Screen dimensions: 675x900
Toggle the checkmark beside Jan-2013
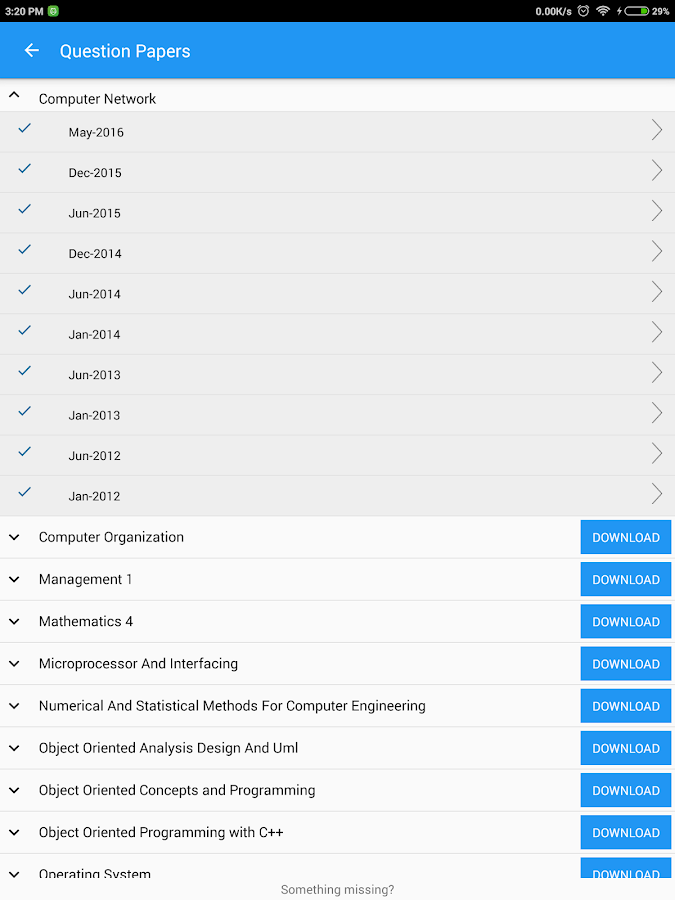(24, 411)
